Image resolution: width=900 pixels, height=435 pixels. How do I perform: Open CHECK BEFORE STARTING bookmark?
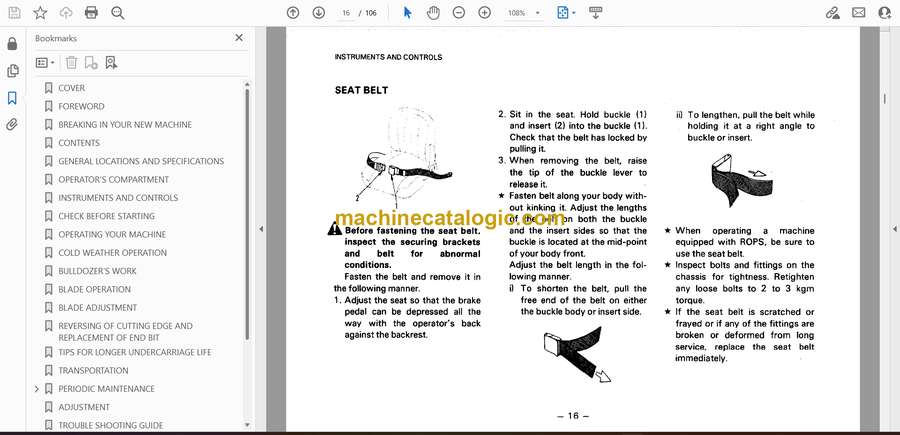click(106, 216)
